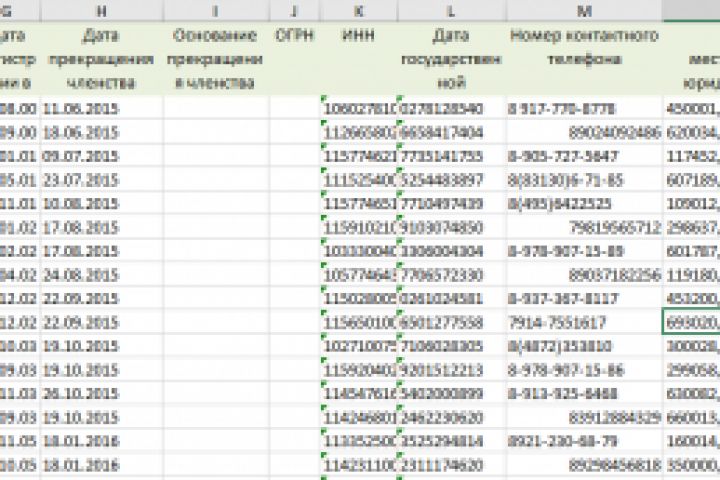Select the date cell 10.08.2015

coord(101,204)
